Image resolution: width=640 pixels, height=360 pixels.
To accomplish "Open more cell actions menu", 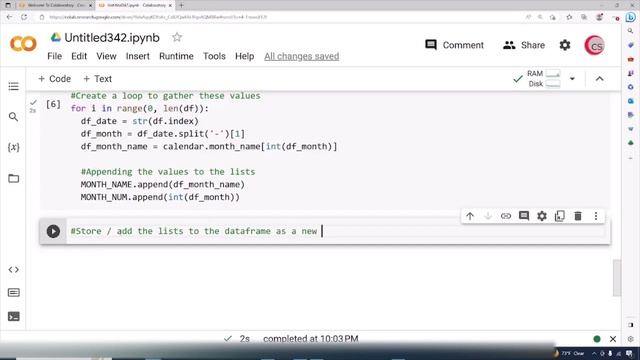I will click(x=596, y=216).
